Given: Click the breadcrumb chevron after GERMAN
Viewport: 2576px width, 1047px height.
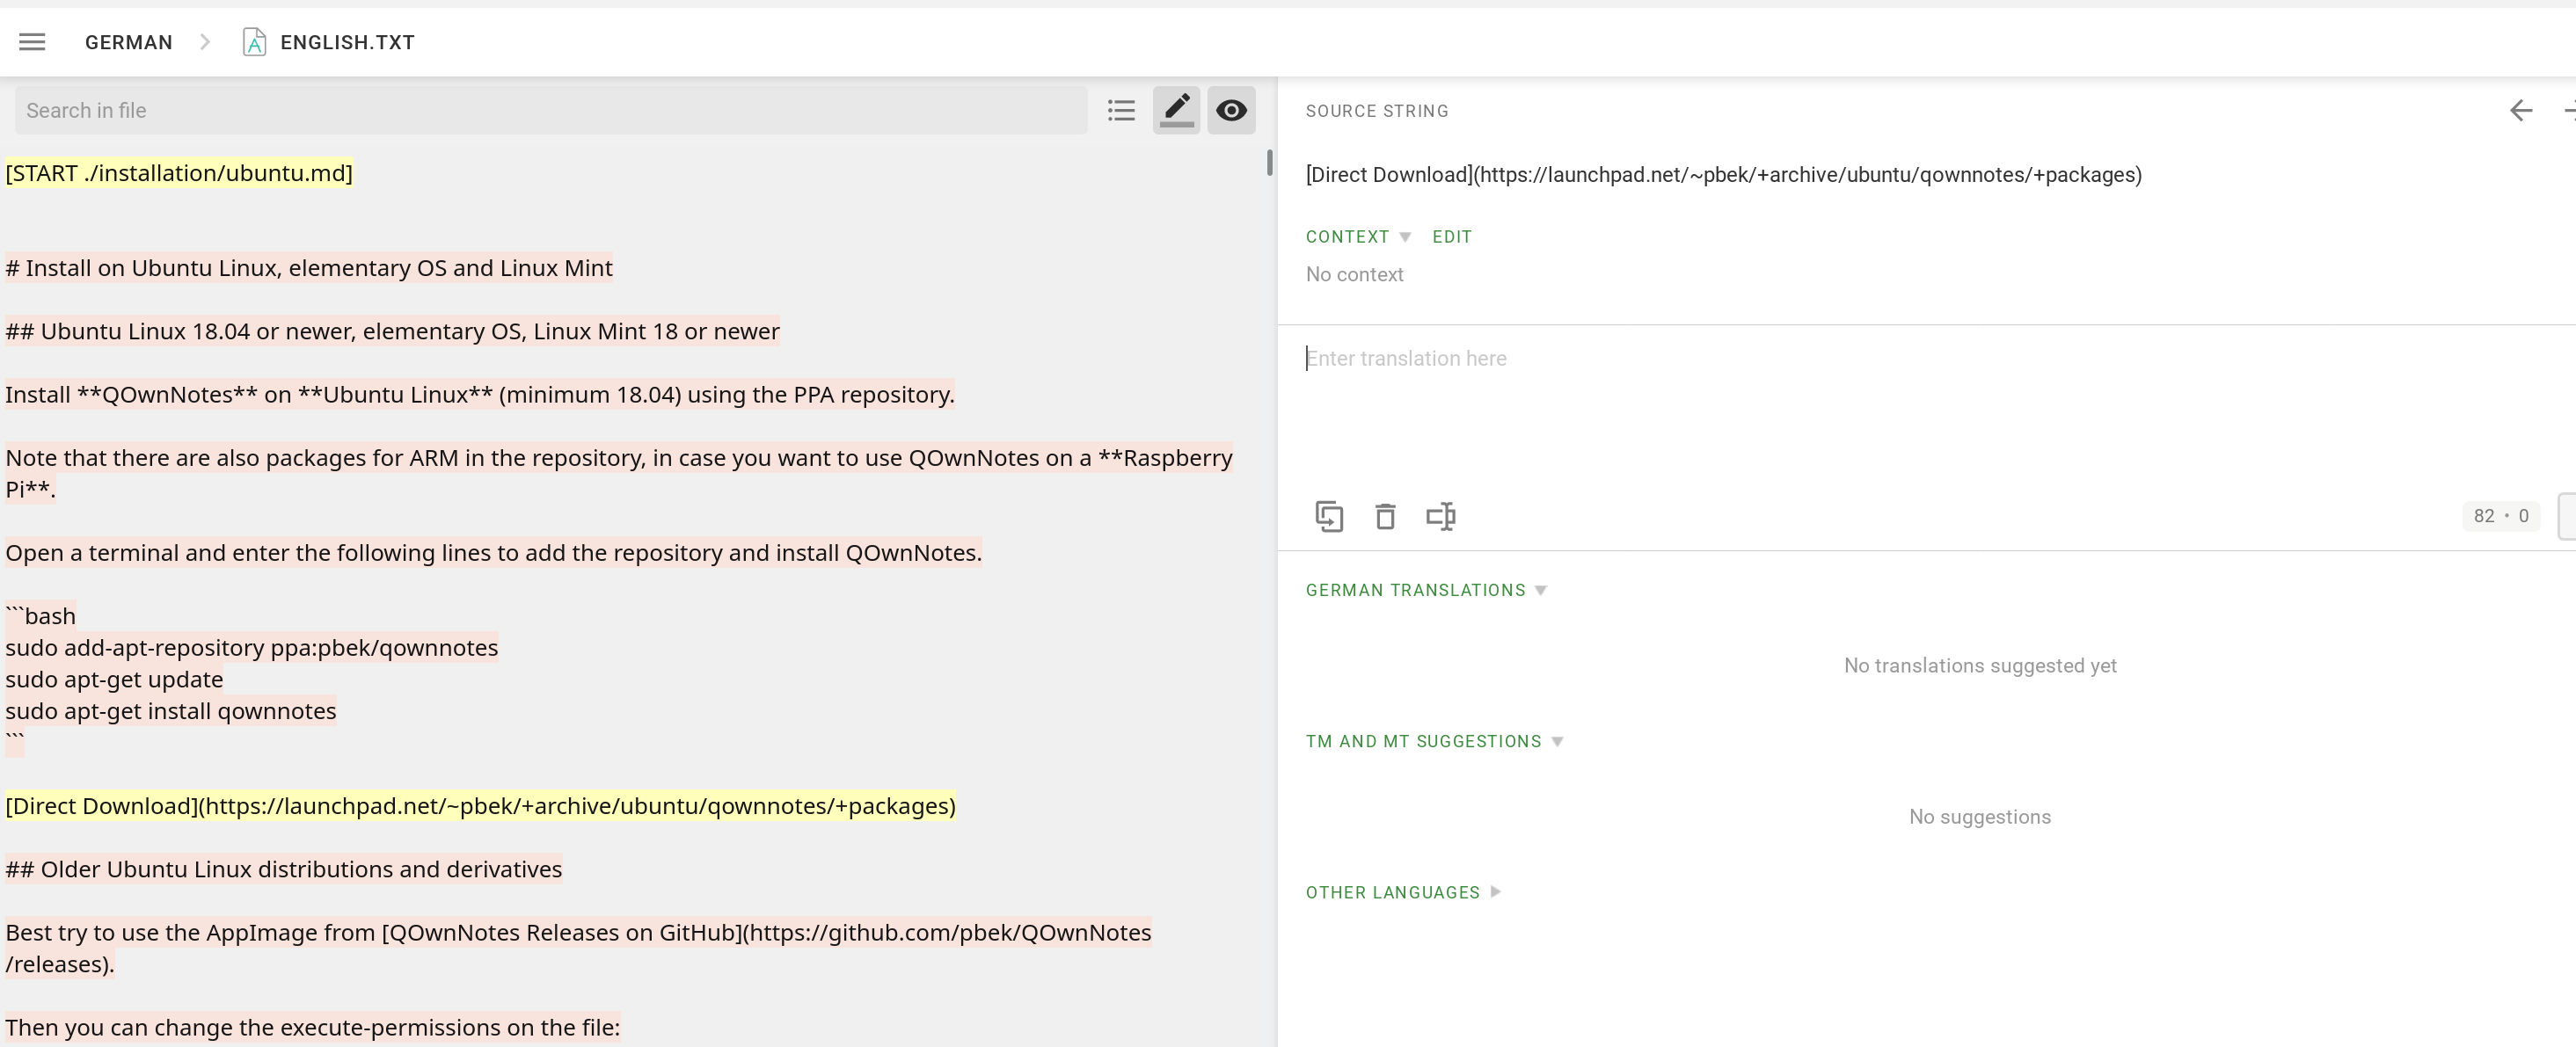Looking at the screenshot, I should click(205, 42).
